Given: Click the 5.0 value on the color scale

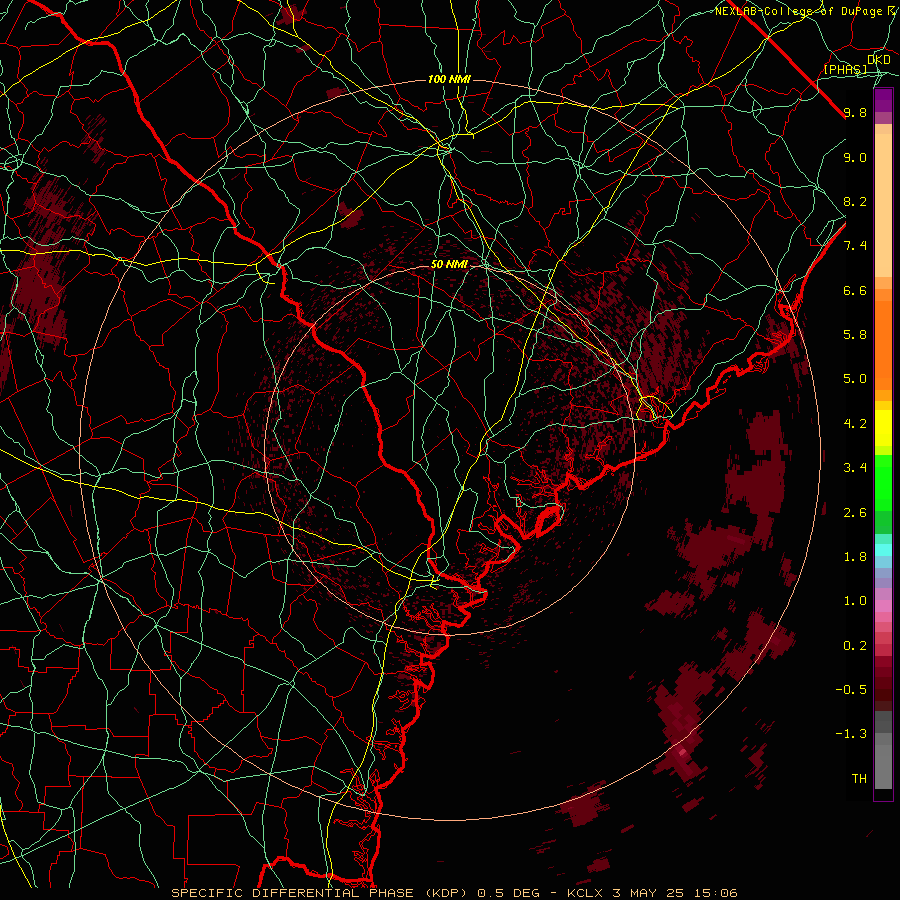Looking at the screenshot, I should click(x=855, y=379).
